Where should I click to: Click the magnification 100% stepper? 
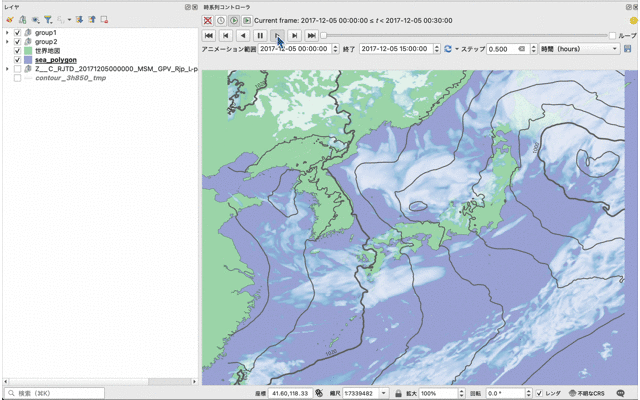(462, 393)
